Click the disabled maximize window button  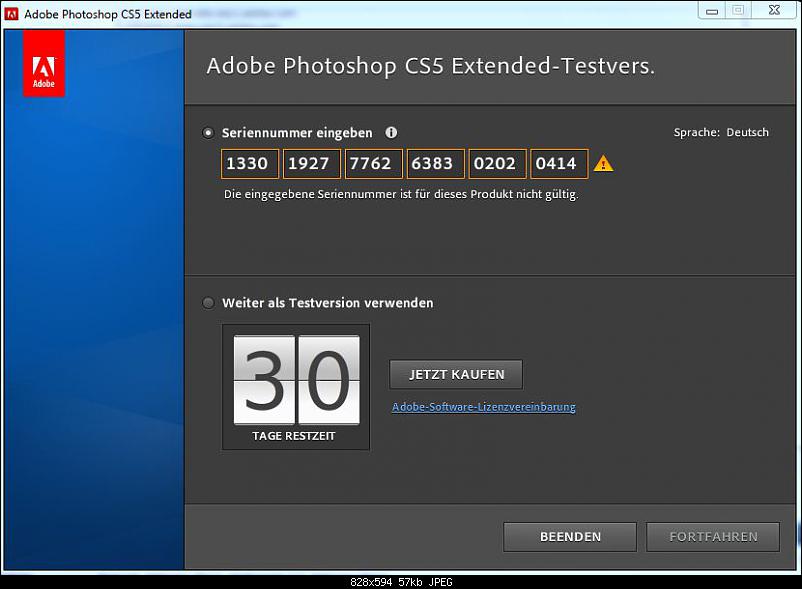tap(738, 10)
